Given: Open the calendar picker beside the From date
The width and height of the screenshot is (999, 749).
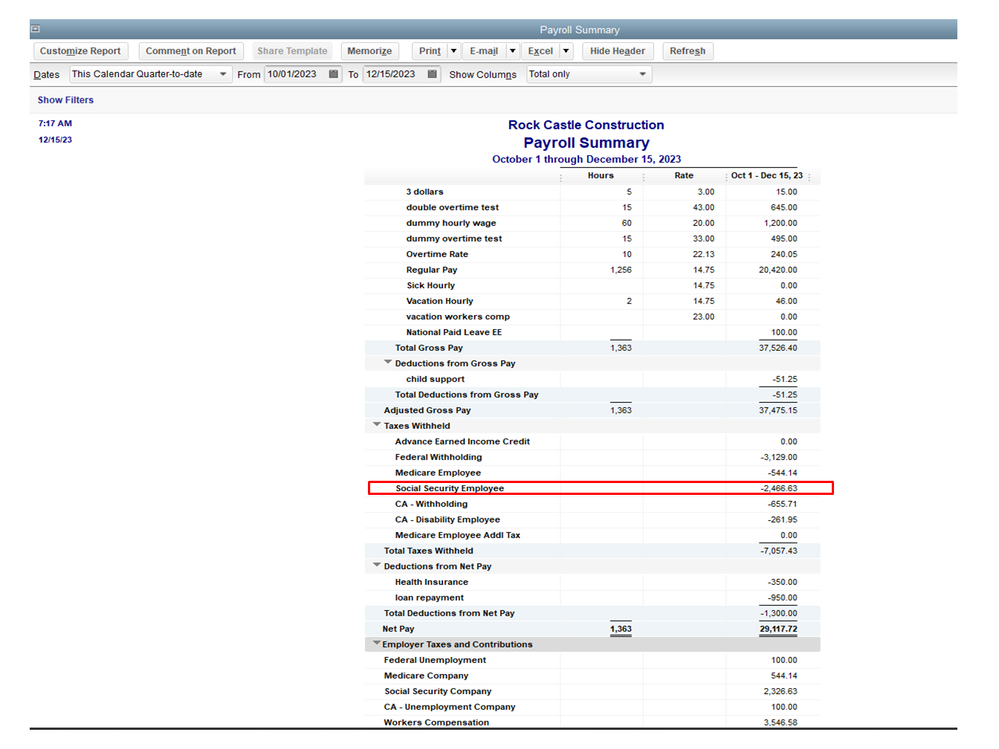Looking at the screenshot, I should (x=332, y=73).
